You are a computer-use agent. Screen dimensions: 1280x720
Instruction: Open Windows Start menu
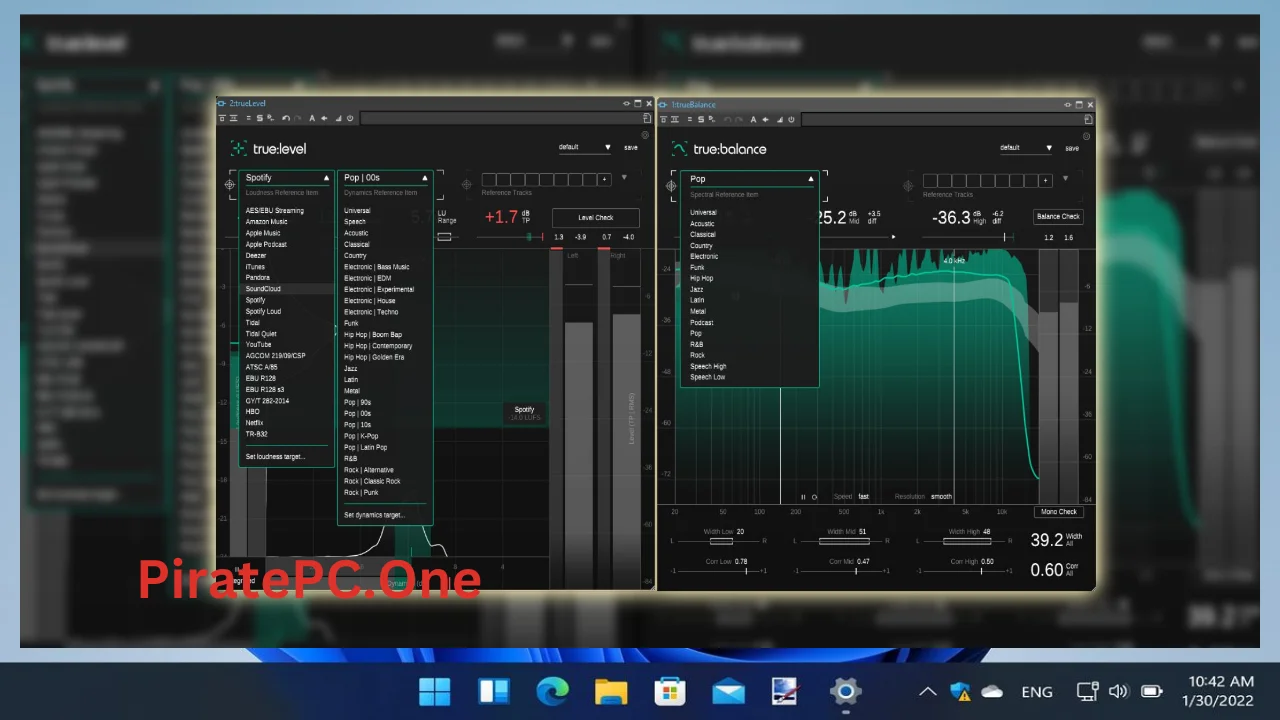(x=434, y=691)
